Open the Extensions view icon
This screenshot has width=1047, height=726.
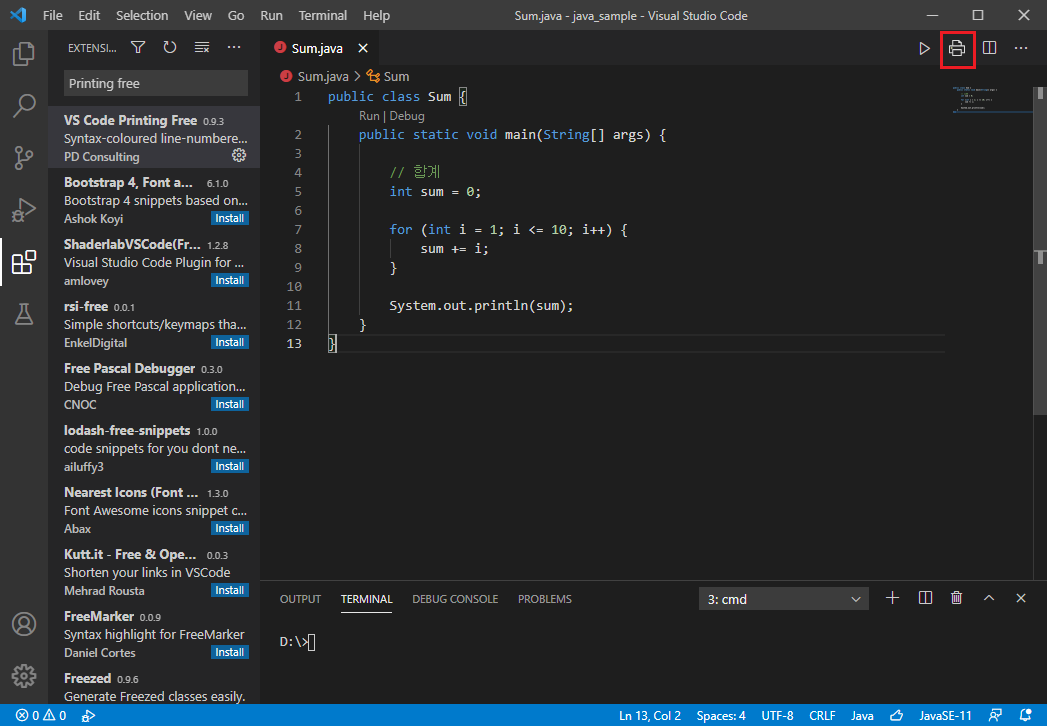click(x=24, y=262)
